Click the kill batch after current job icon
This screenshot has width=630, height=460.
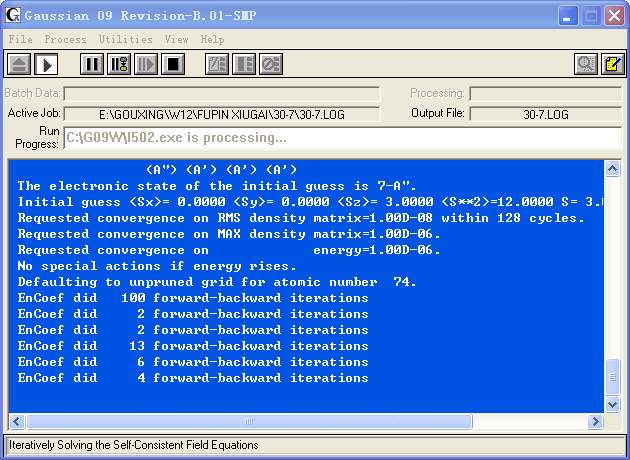271,64
